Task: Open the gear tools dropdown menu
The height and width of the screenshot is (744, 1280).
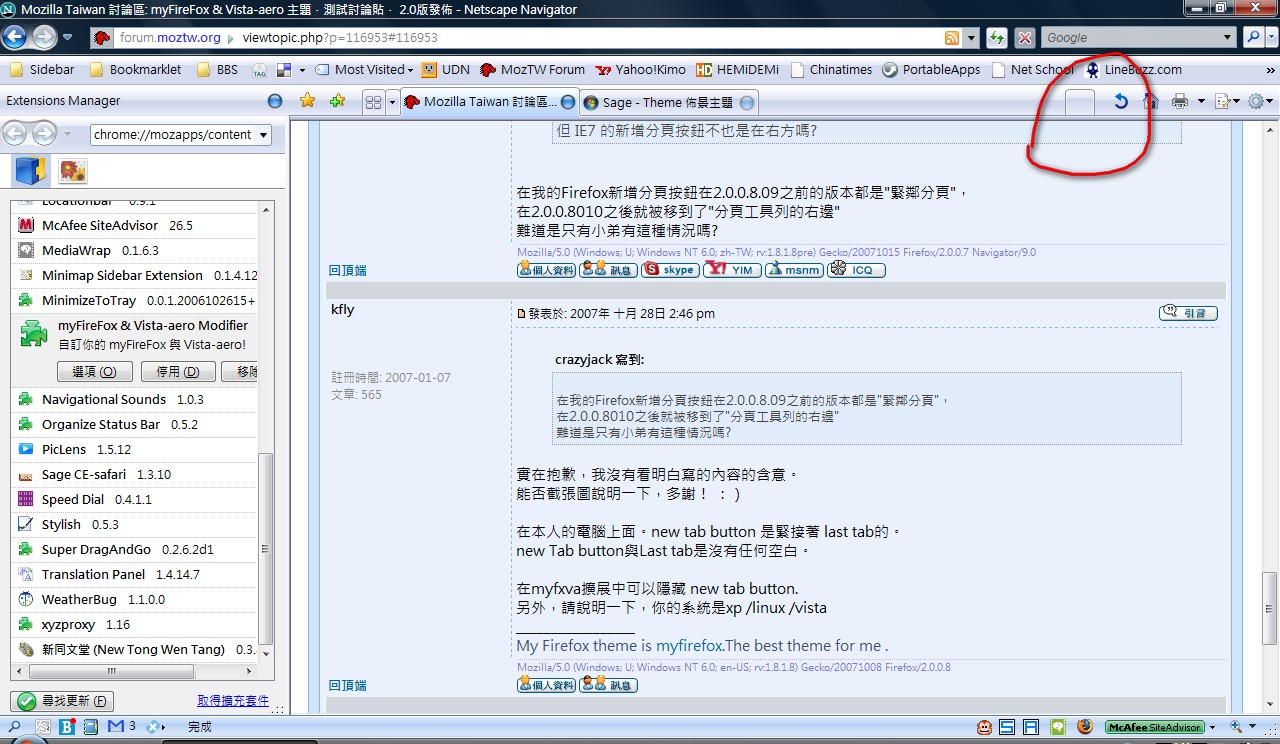Action: 1262,101
